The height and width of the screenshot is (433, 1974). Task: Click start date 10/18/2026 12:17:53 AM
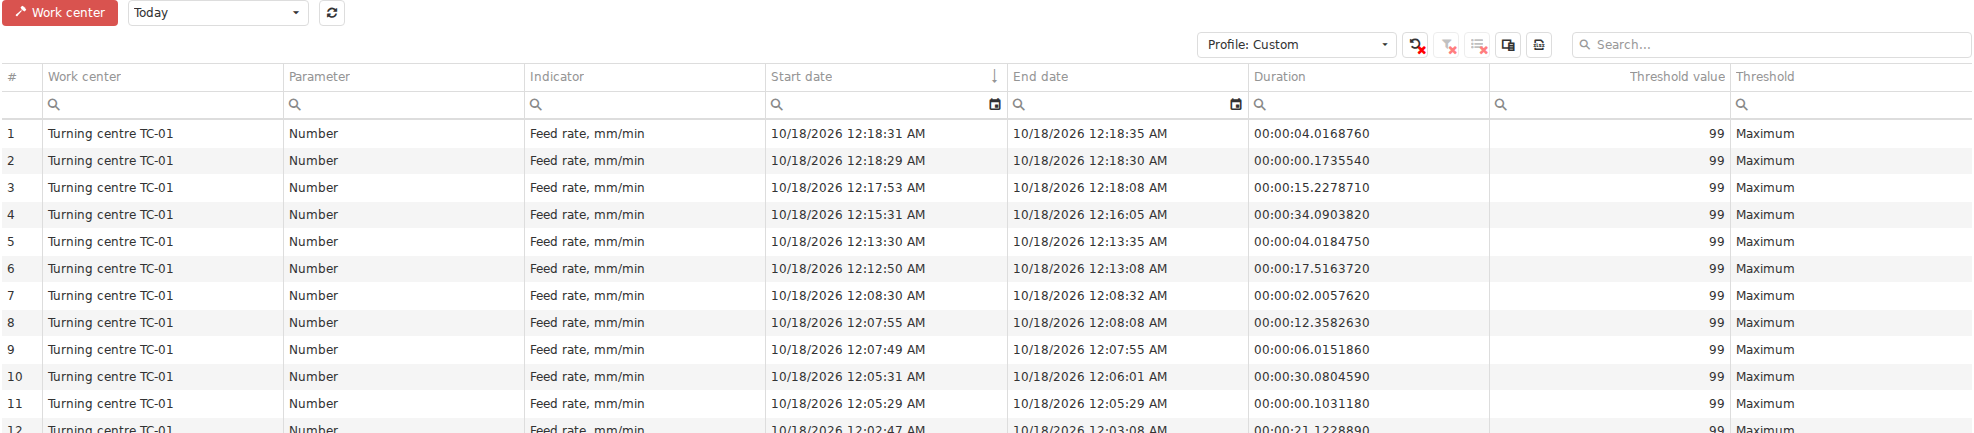(848, 188)
